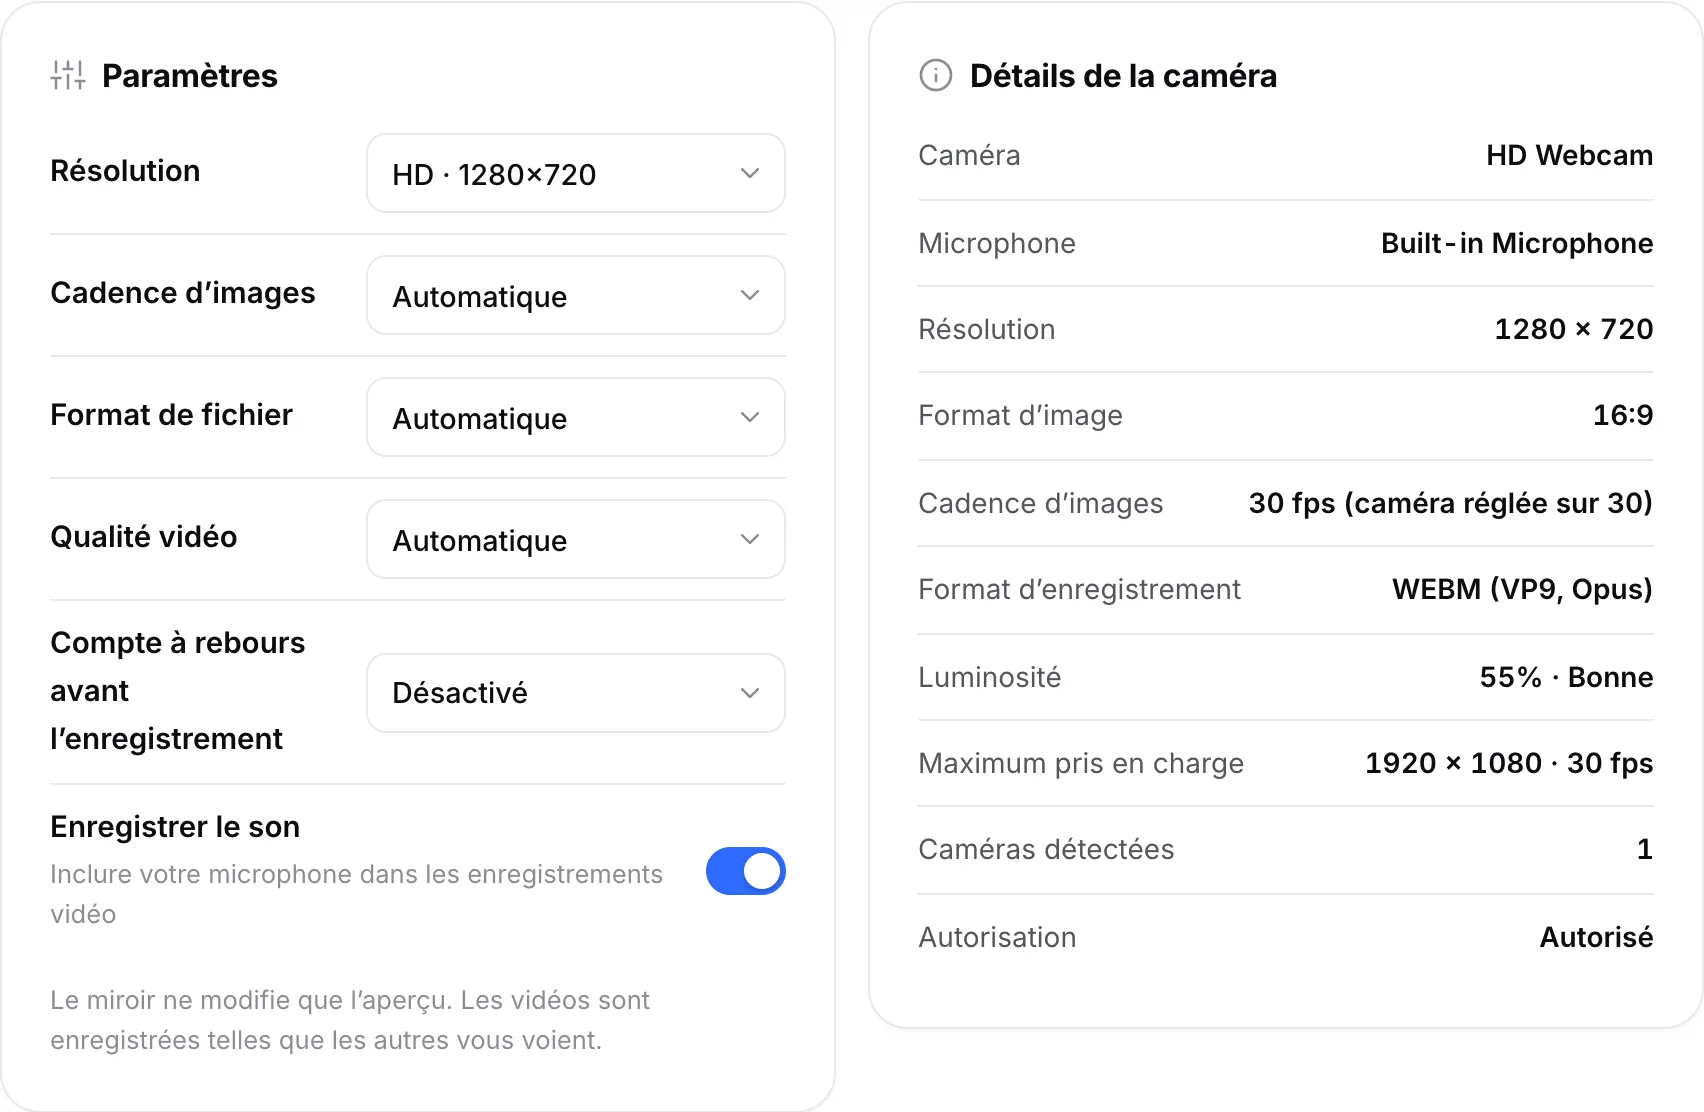The height and width of the screenshot is (1112, 1704).
Task: Click the Enregistrer le son label
Action: (x=175, y=827)
